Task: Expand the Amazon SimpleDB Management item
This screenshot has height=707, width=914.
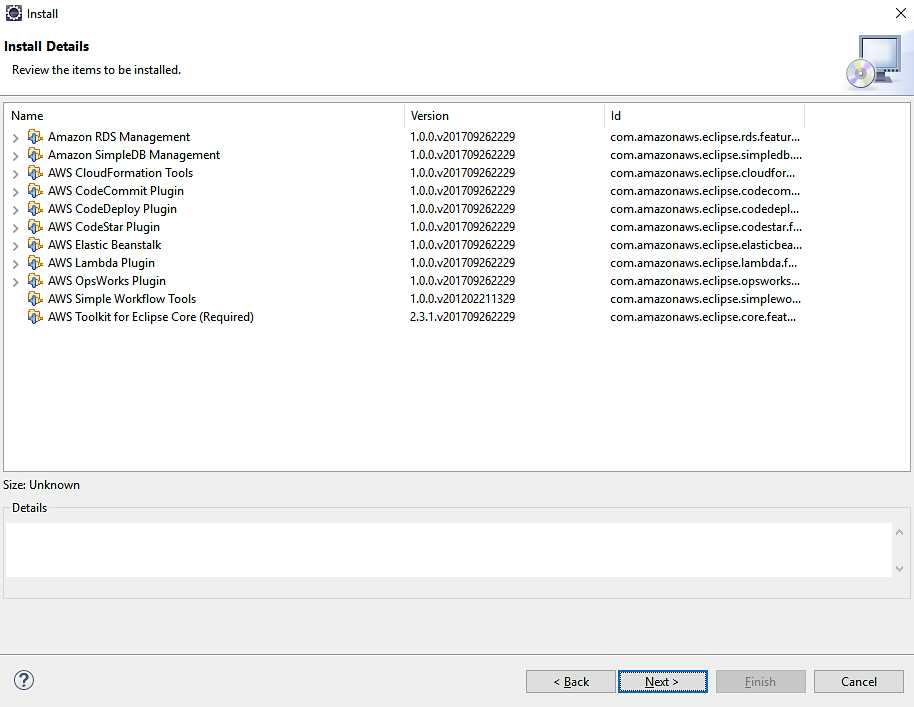Action: (x=16, y=156)
